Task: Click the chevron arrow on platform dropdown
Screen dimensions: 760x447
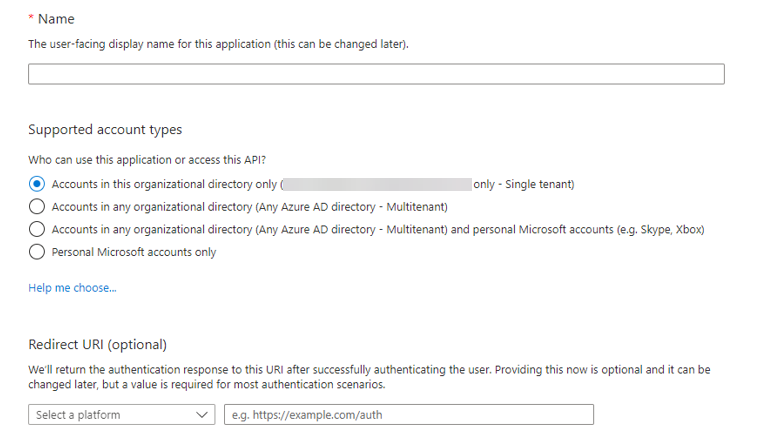Action: click(x=203, y=414)
